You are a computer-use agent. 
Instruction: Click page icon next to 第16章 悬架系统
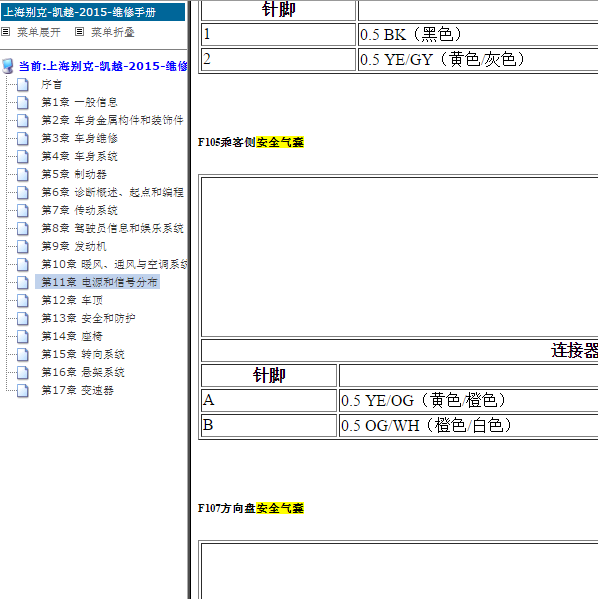coord(23,372)
